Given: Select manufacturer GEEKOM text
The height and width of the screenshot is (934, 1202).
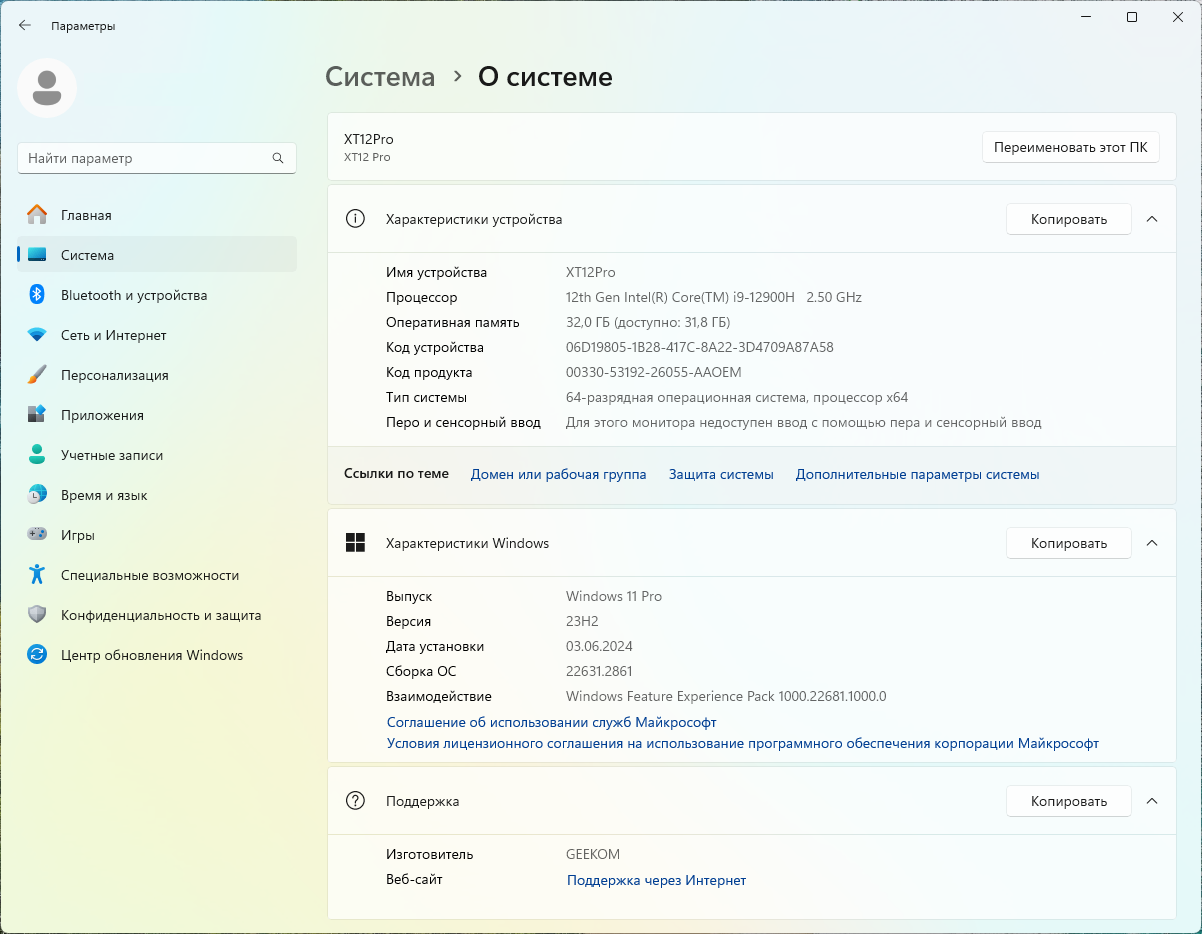Looking at the screenshot, I should (x=593, y=854).
